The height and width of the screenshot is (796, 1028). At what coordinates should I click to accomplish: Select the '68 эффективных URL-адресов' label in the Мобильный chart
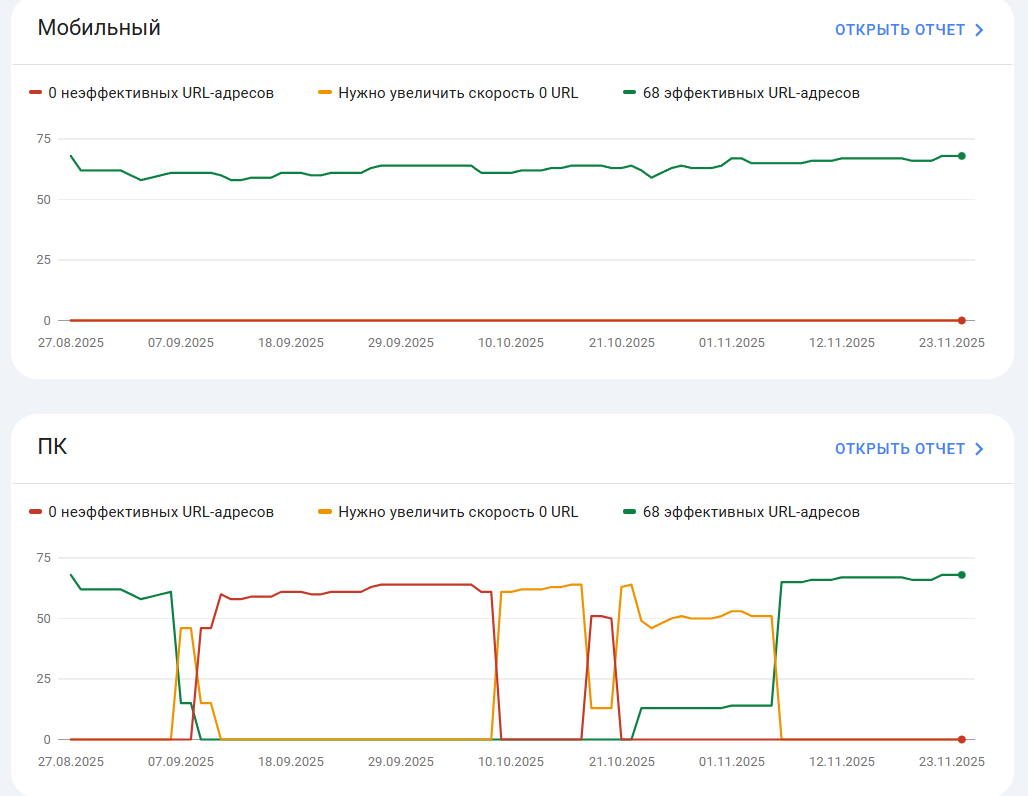click(751, 93)
